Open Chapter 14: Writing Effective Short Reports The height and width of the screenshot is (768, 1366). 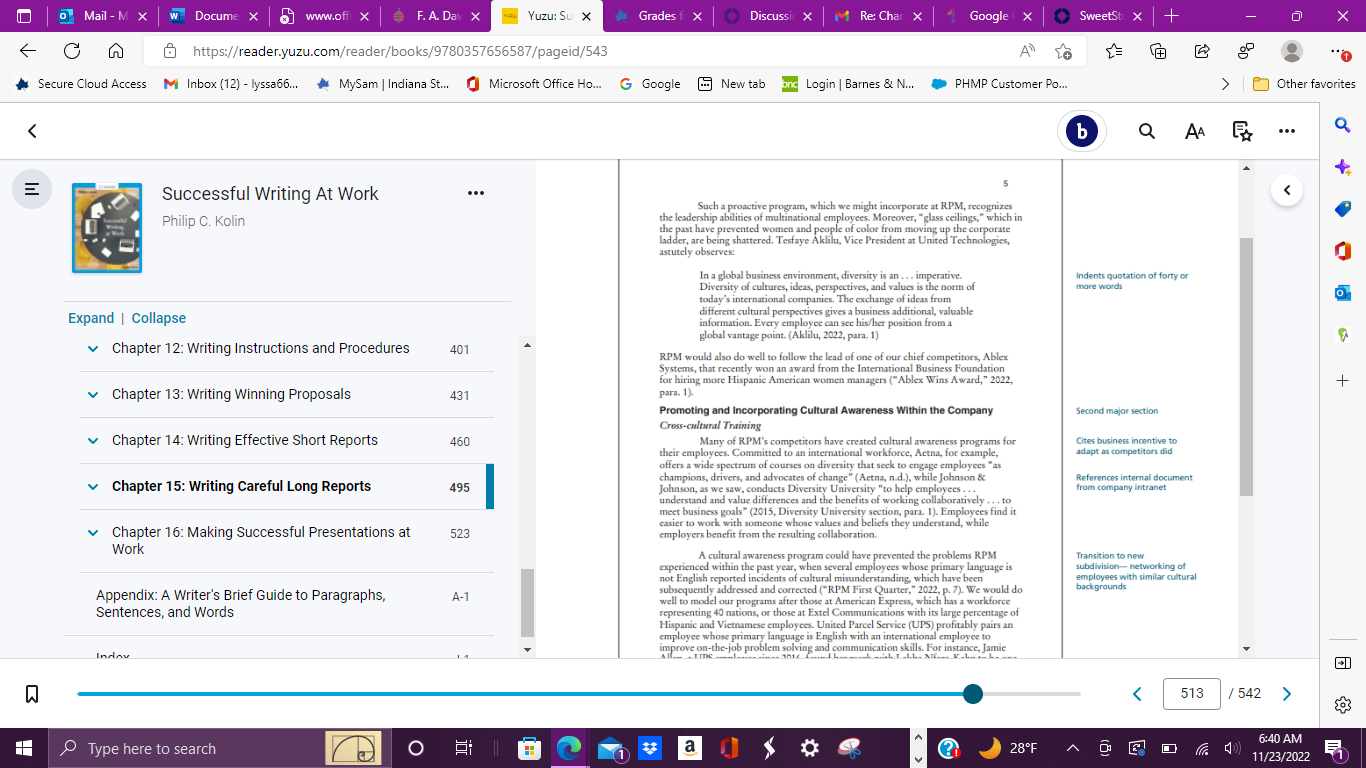[x=245, y=440]
